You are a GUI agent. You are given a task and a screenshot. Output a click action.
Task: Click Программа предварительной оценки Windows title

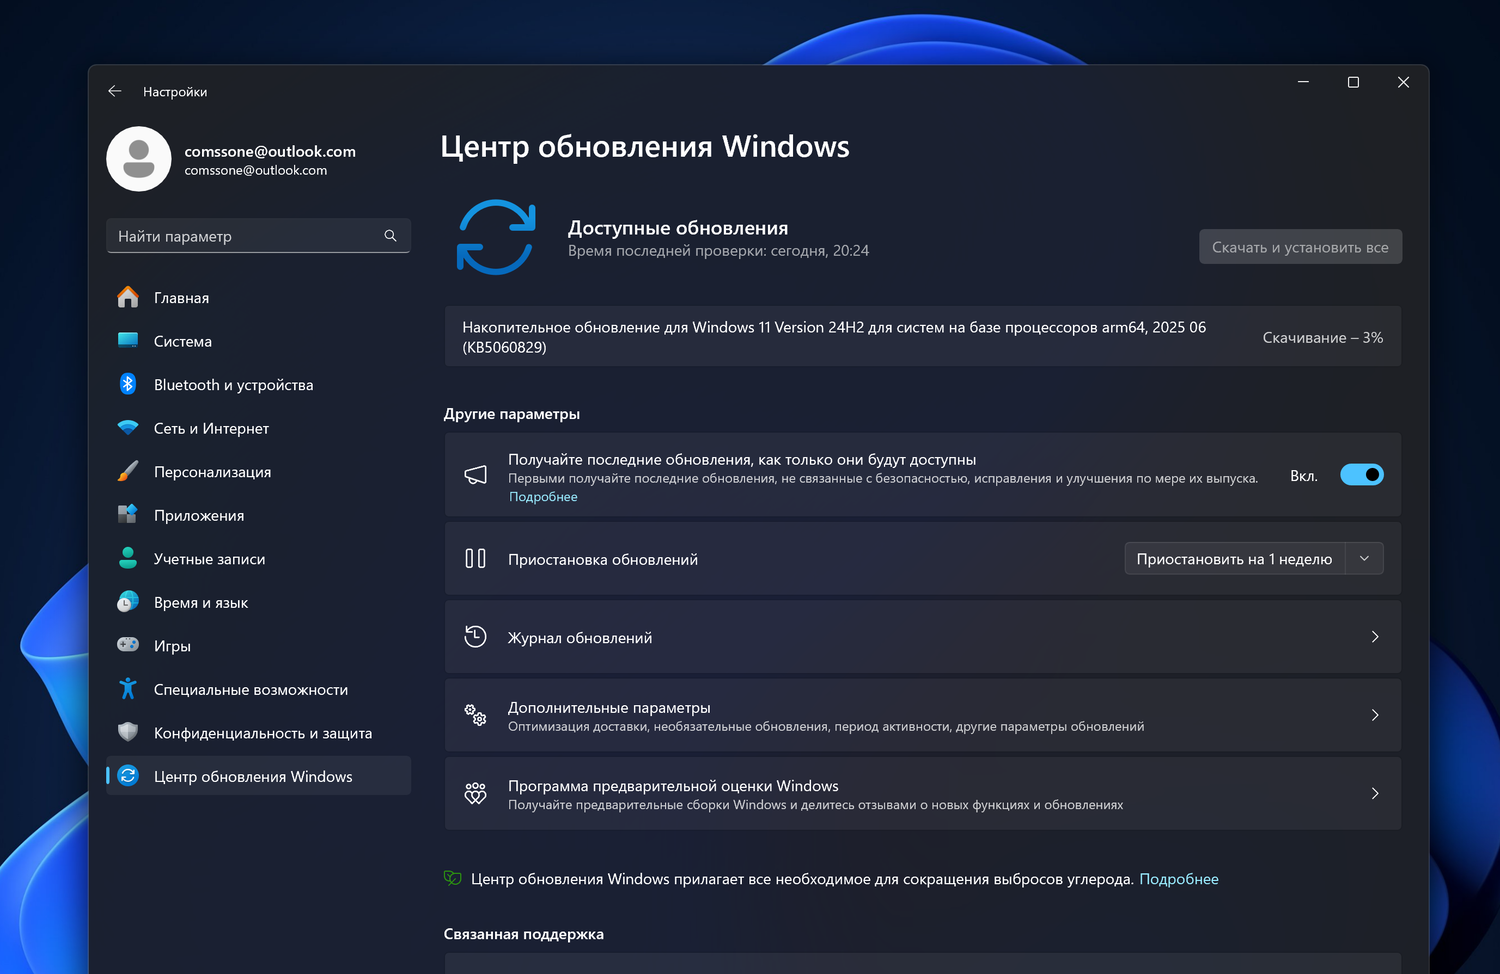tap(673, 786)
